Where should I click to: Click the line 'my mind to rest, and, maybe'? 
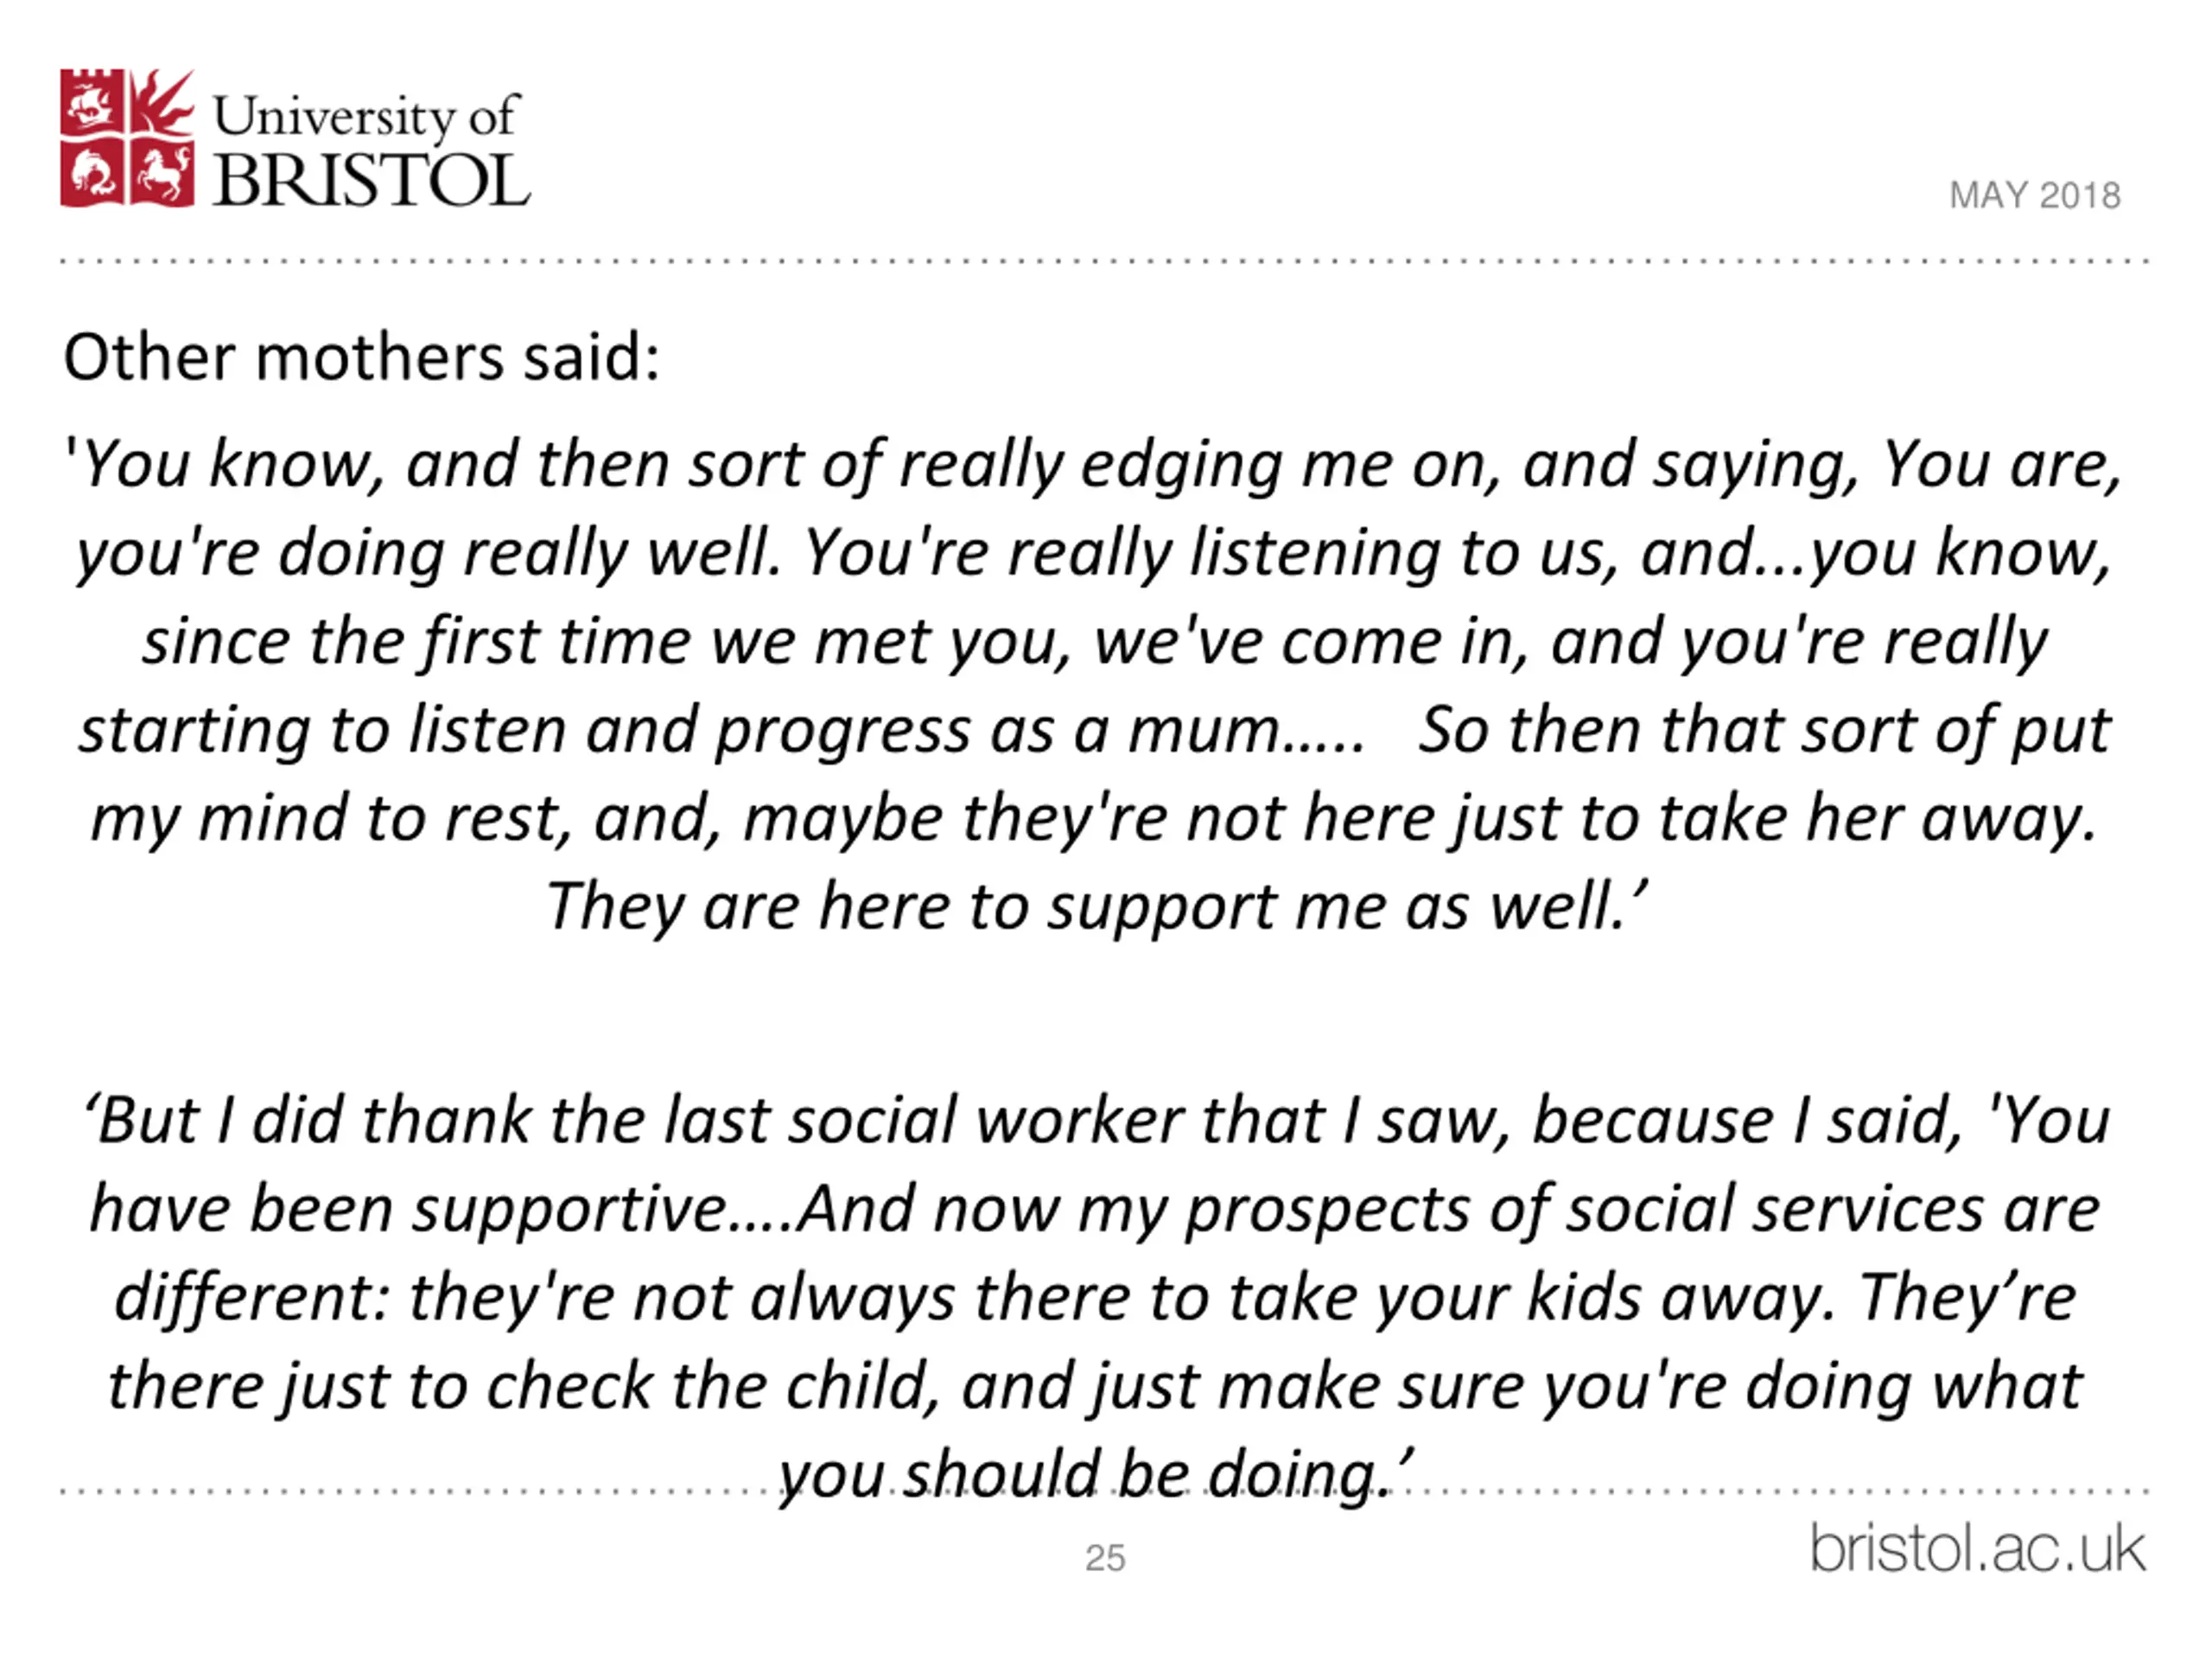coord(1093,820)
